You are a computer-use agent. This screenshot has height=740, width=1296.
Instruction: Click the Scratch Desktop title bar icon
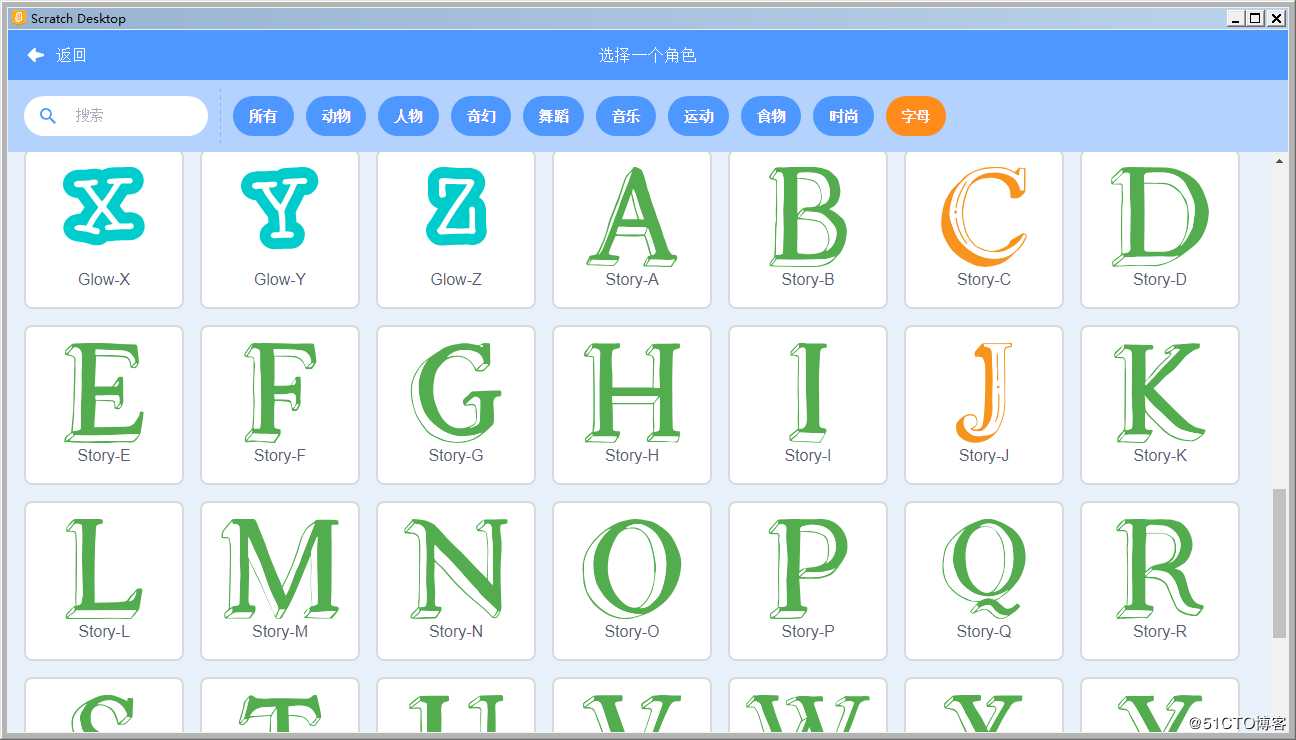(x=18, y=18)
